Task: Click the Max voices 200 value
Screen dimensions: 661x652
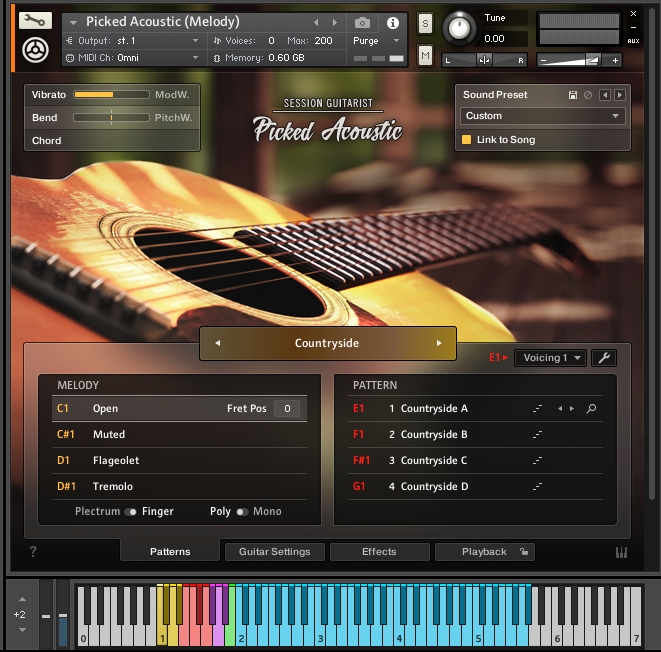Action: pos(323,41)
